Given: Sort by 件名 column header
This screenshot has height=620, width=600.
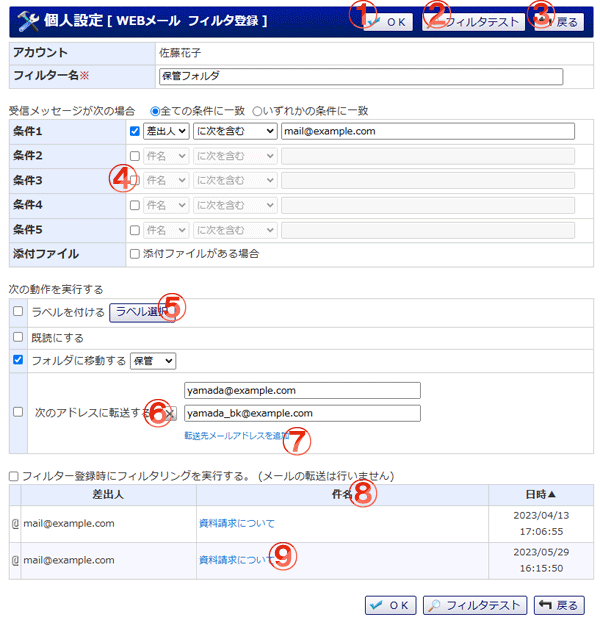Looking at the screenshot, I should tap(342, 495).
